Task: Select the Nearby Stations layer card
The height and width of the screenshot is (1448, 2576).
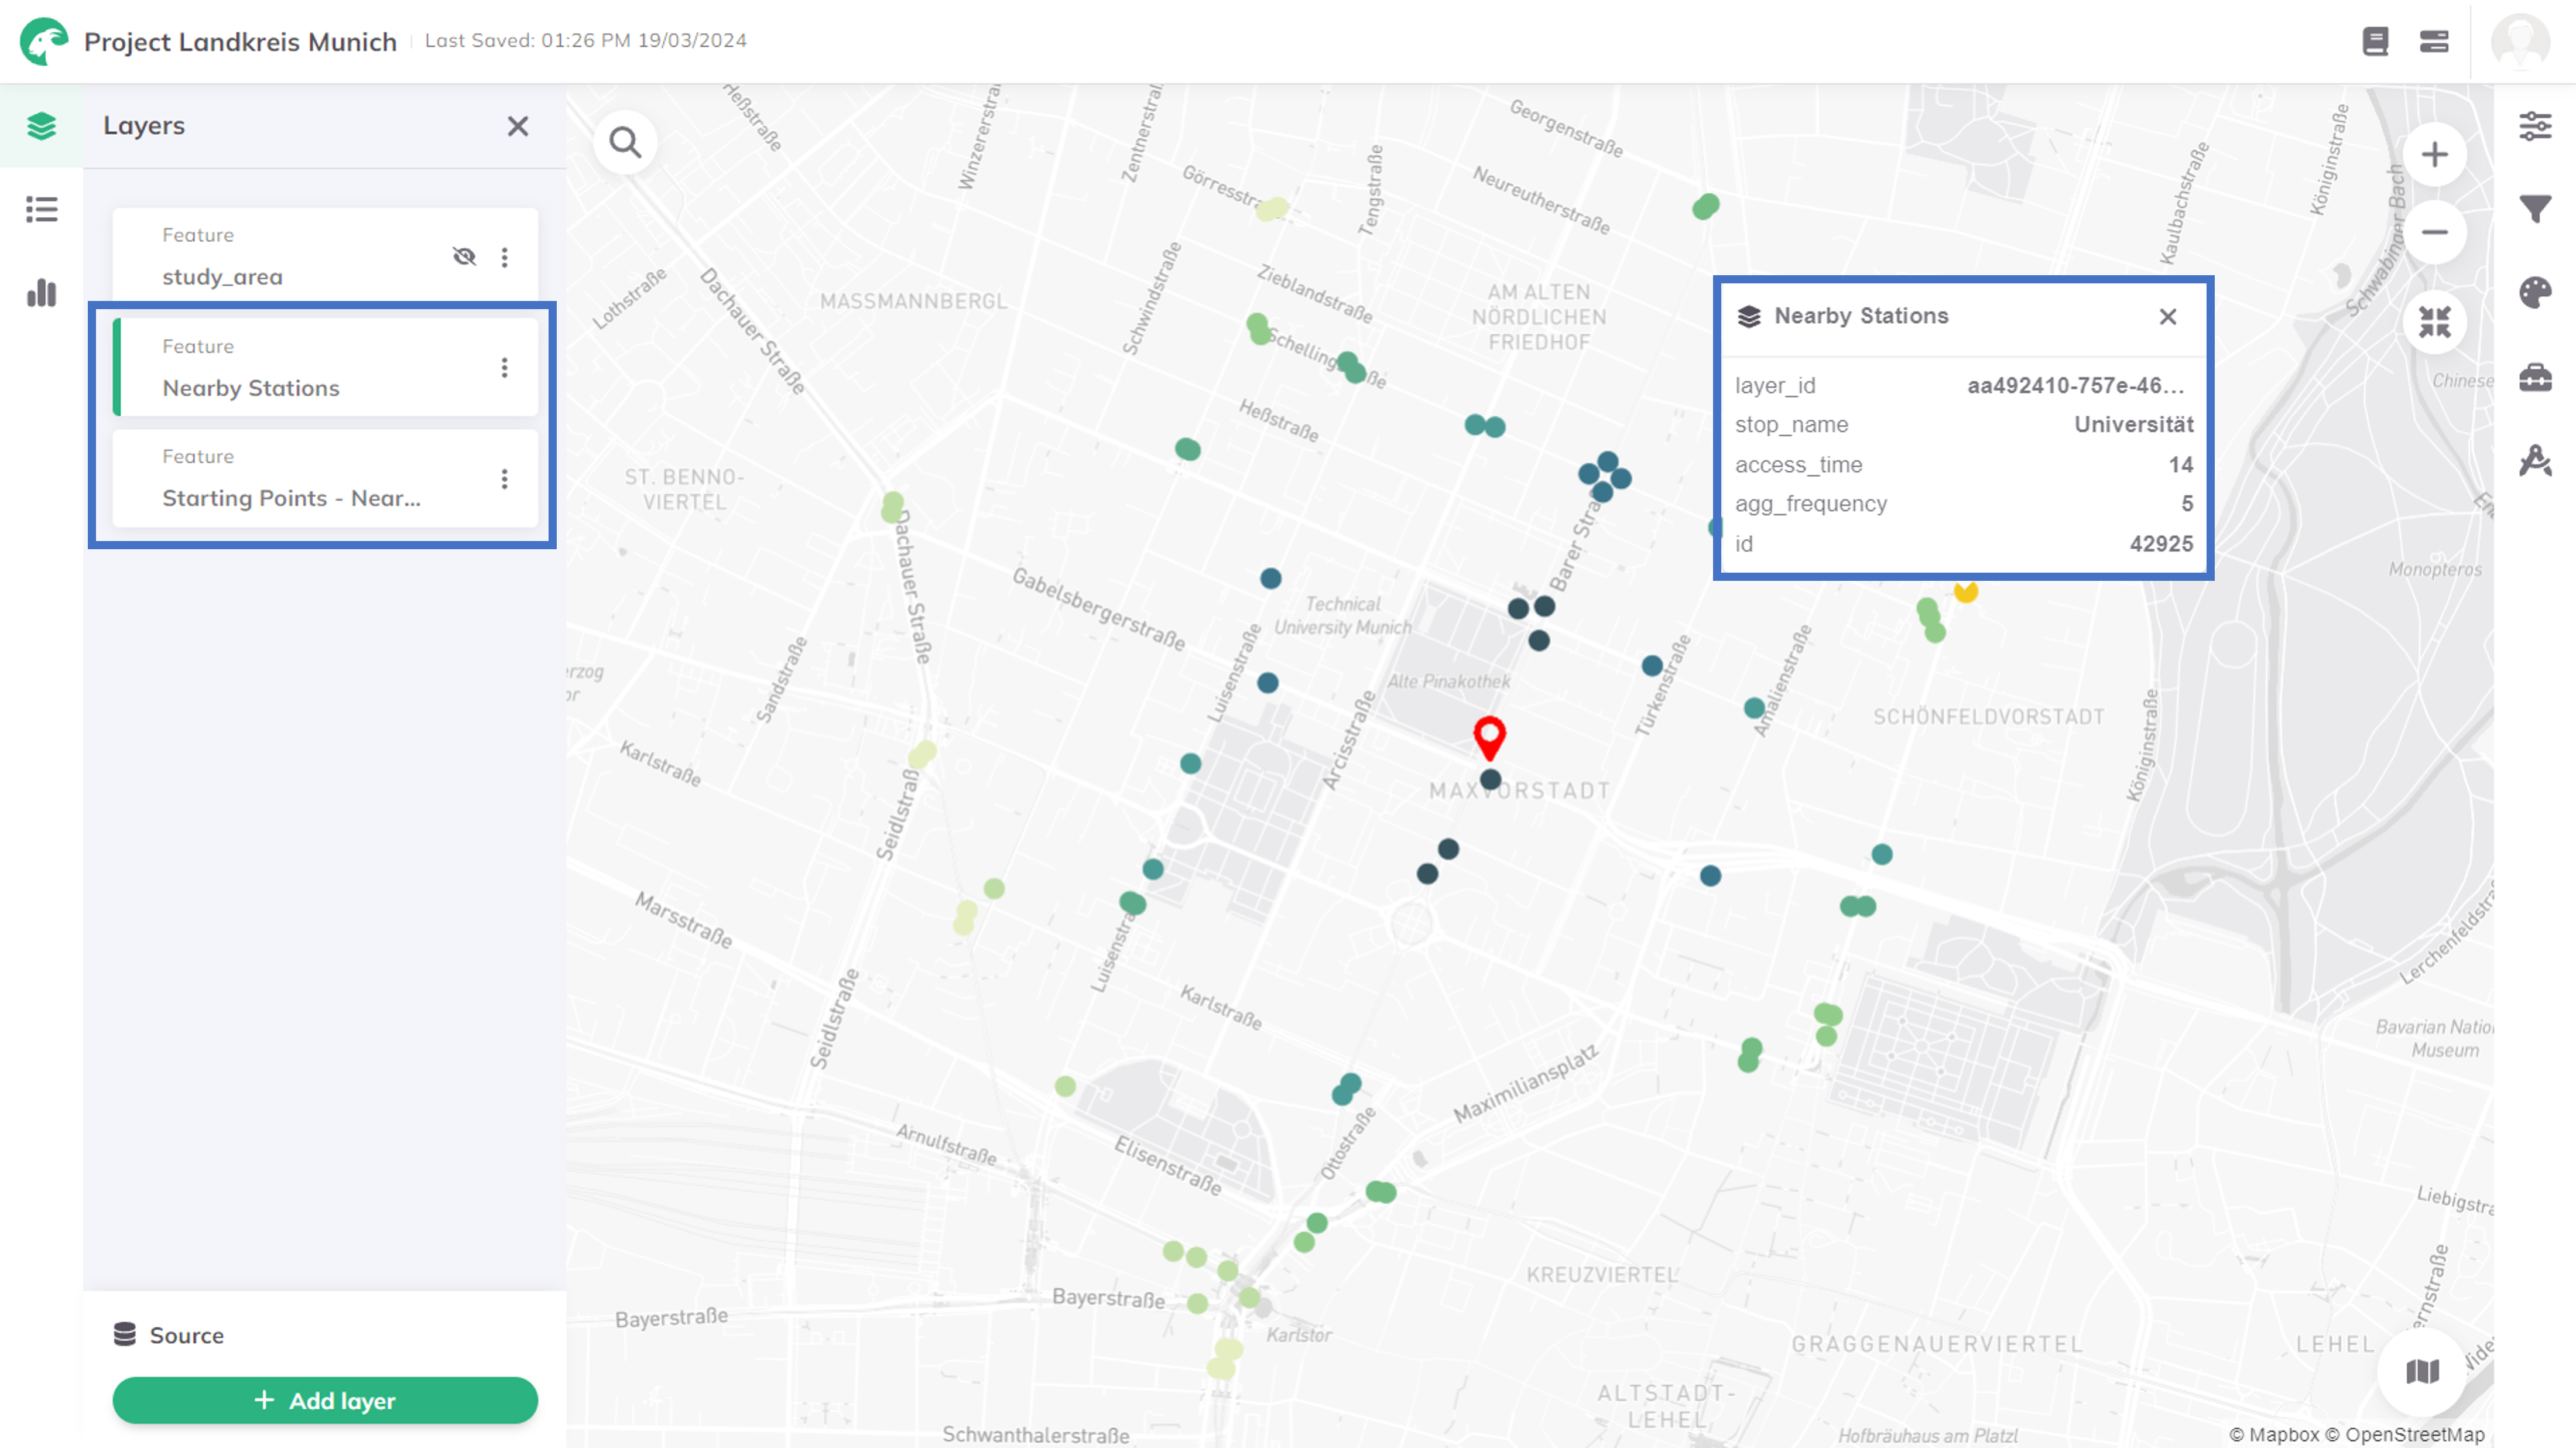Action: [325, 367]
